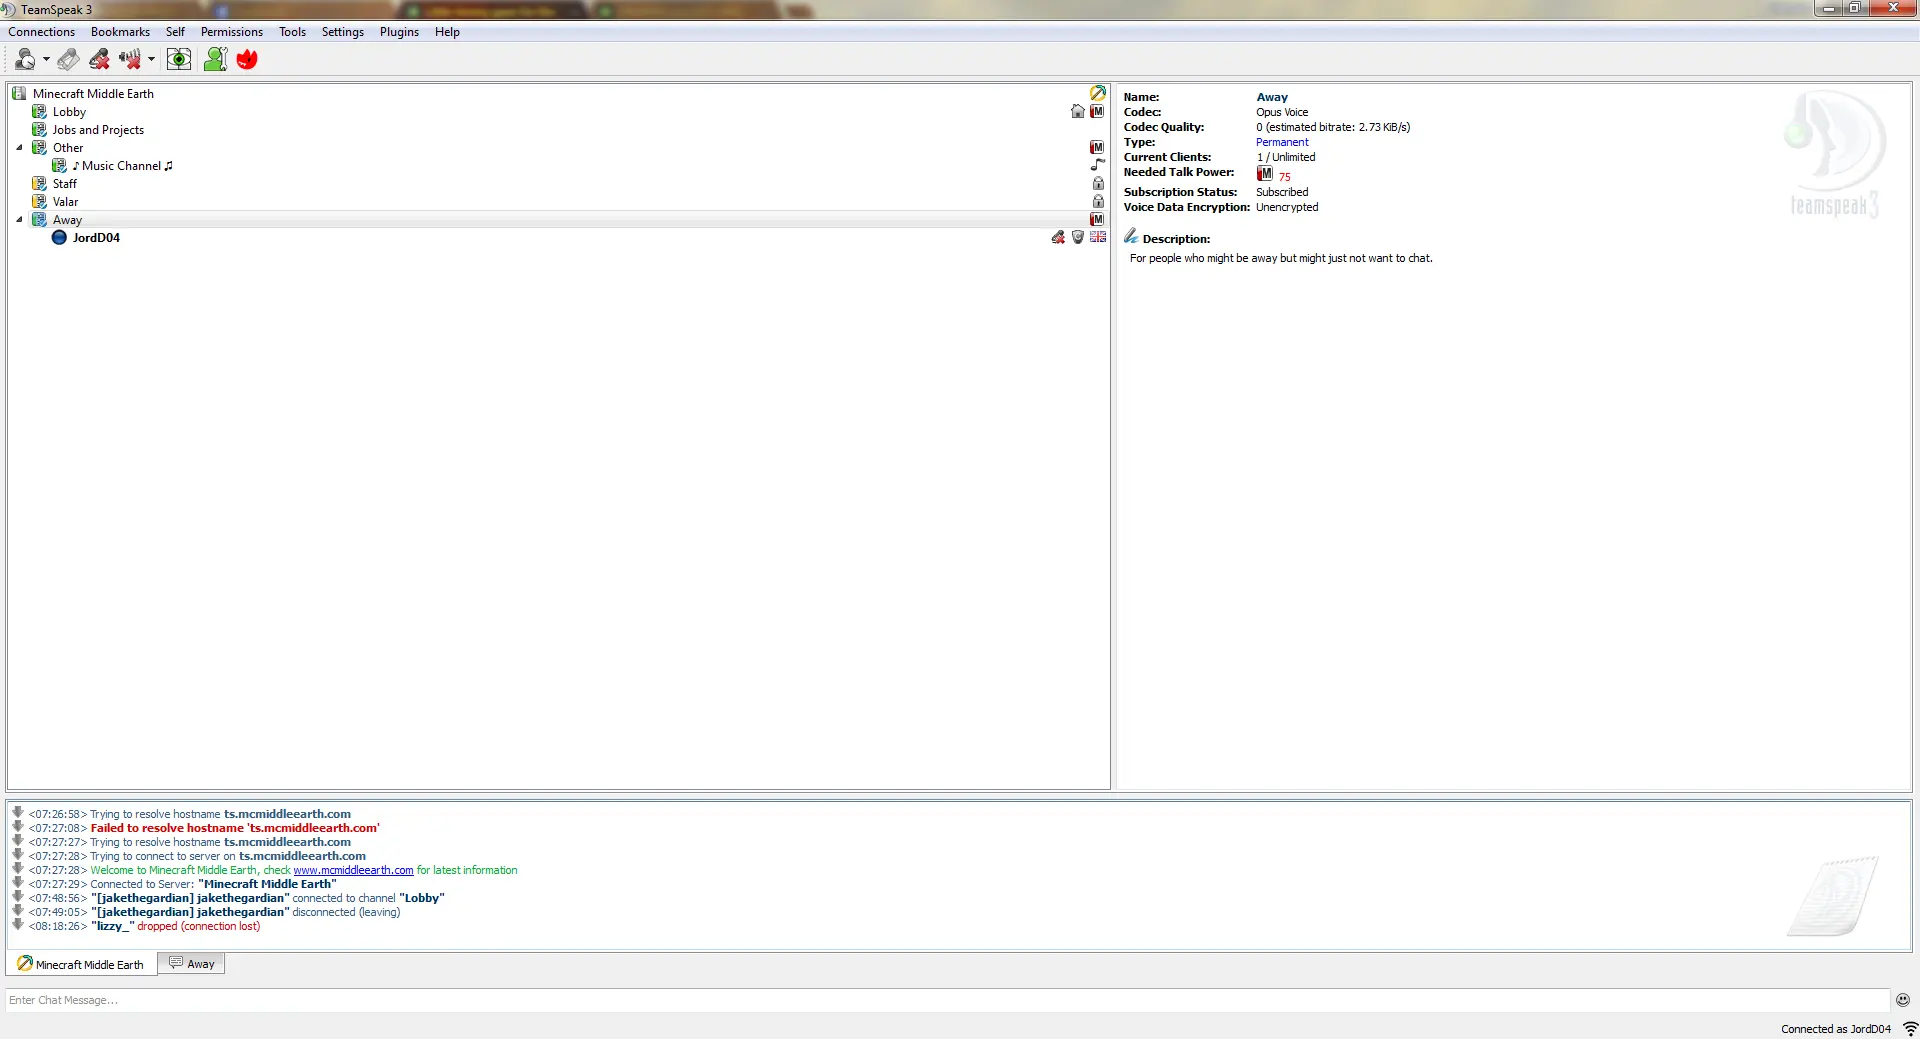This screenshot has height=1039, width=1920.
Task: Open the emoticon smiley picker
Action: (x=1903, y=1000)
